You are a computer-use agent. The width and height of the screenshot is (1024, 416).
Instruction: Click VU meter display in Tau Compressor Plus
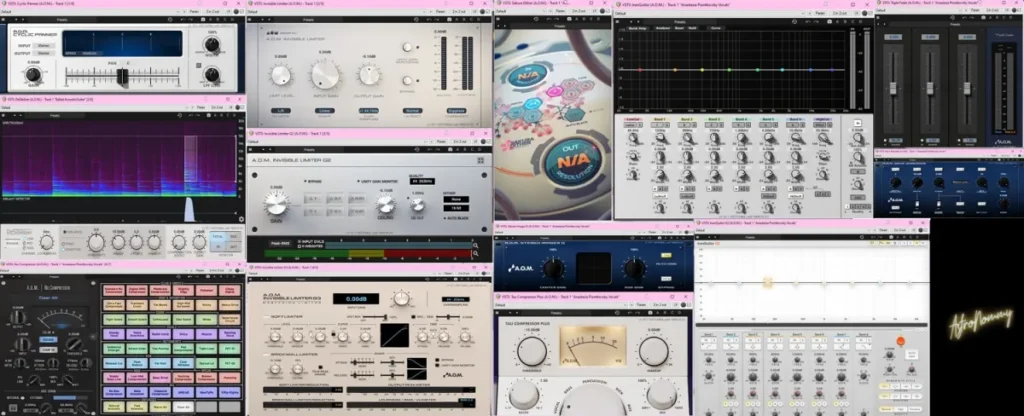(x=592, y=346)
